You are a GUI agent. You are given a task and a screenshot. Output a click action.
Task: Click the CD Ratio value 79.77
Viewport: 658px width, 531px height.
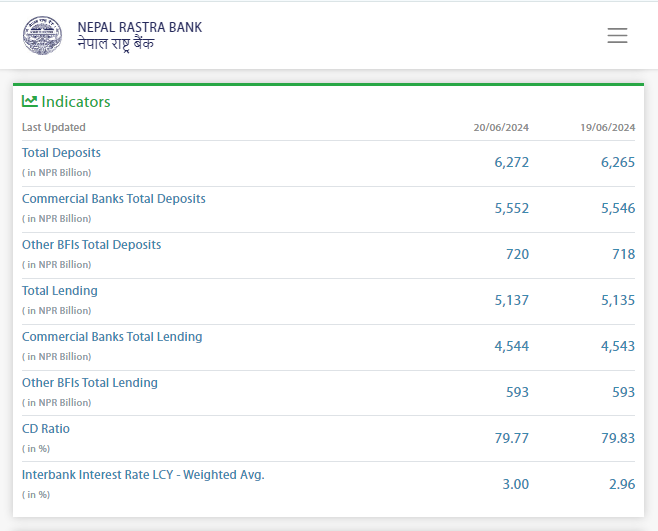coord(511,438)
